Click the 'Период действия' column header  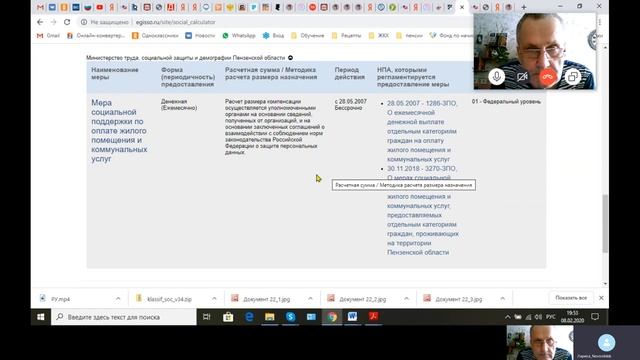350,73
